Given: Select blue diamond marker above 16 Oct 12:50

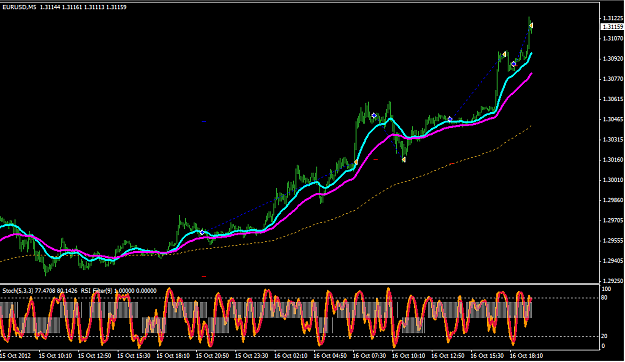Looking at the screenshot, I should (x=450, y=119).
